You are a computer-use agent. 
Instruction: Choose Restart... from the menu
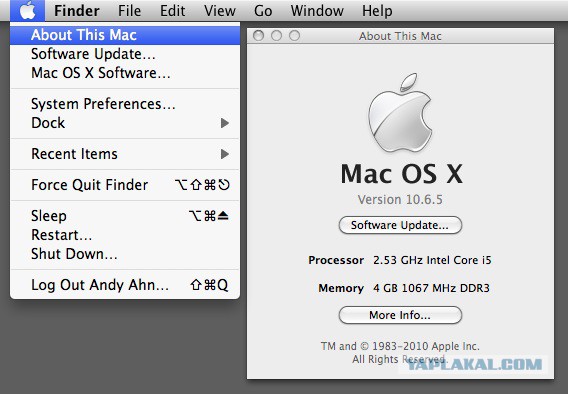coord(125,235)
